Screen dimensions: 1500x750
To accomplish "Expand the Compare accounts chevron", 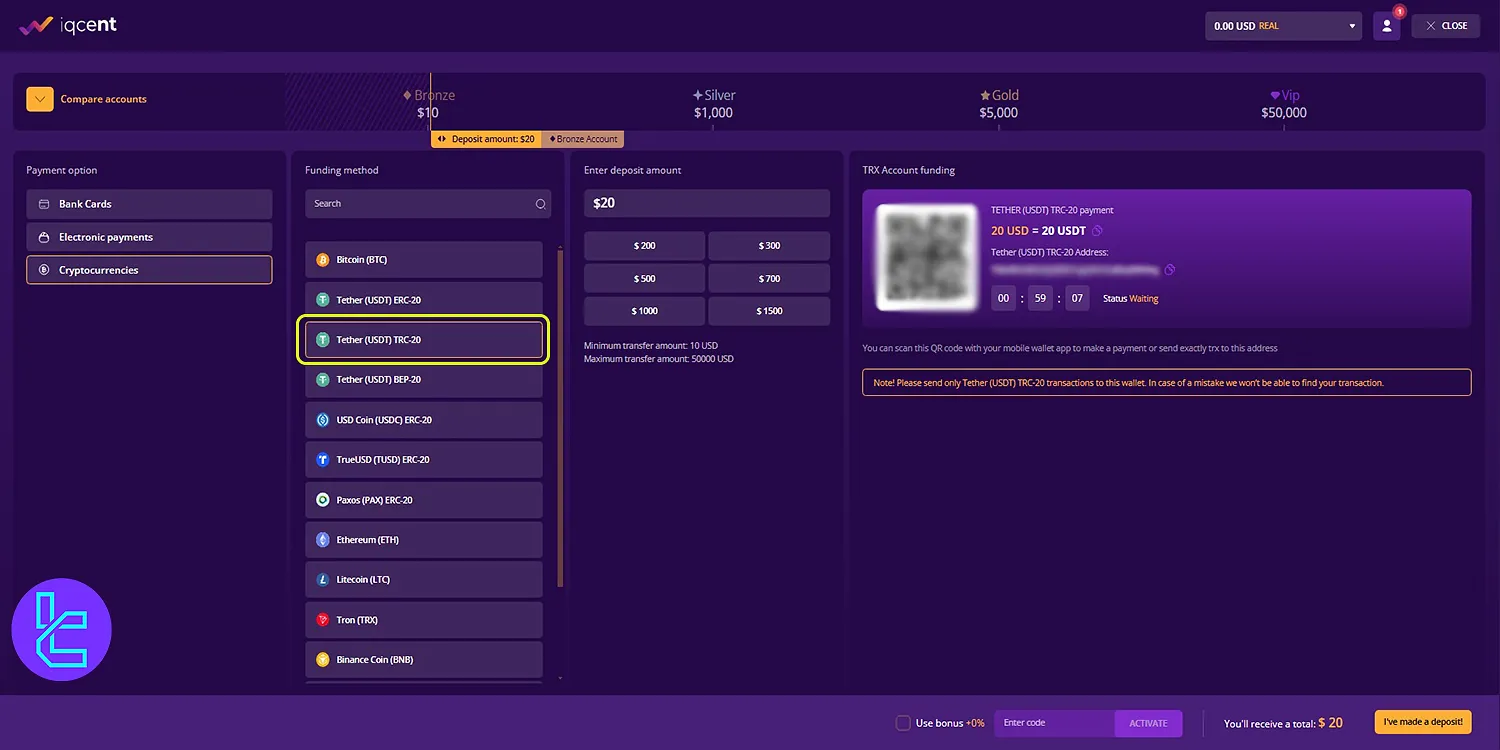I will 40,99.
